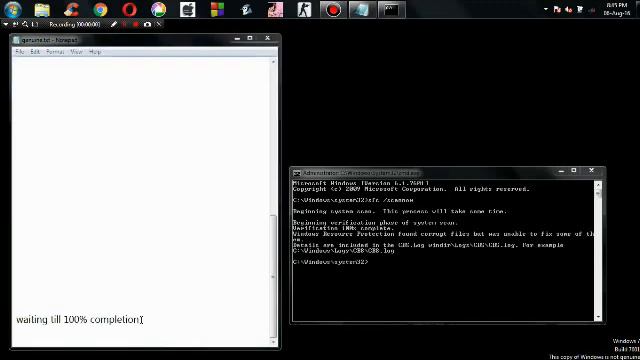Click the Command Prompt title bar icon
This screenshot has height=360, width=640.
tap(297, 173)
